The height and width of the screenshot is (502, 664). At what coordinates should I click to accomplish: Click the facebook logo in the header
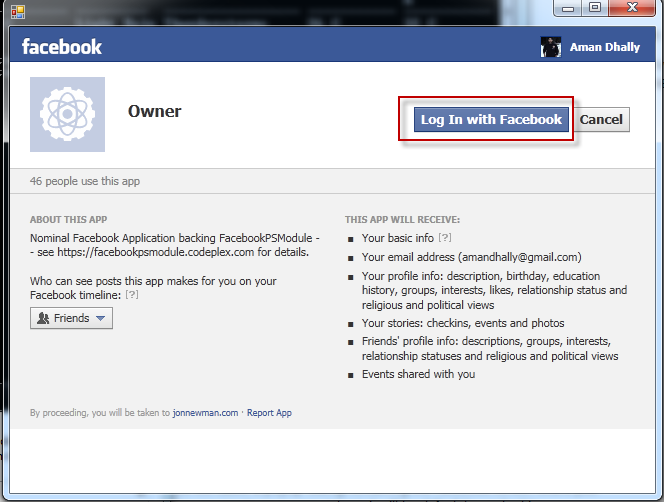tap(61, 46)
